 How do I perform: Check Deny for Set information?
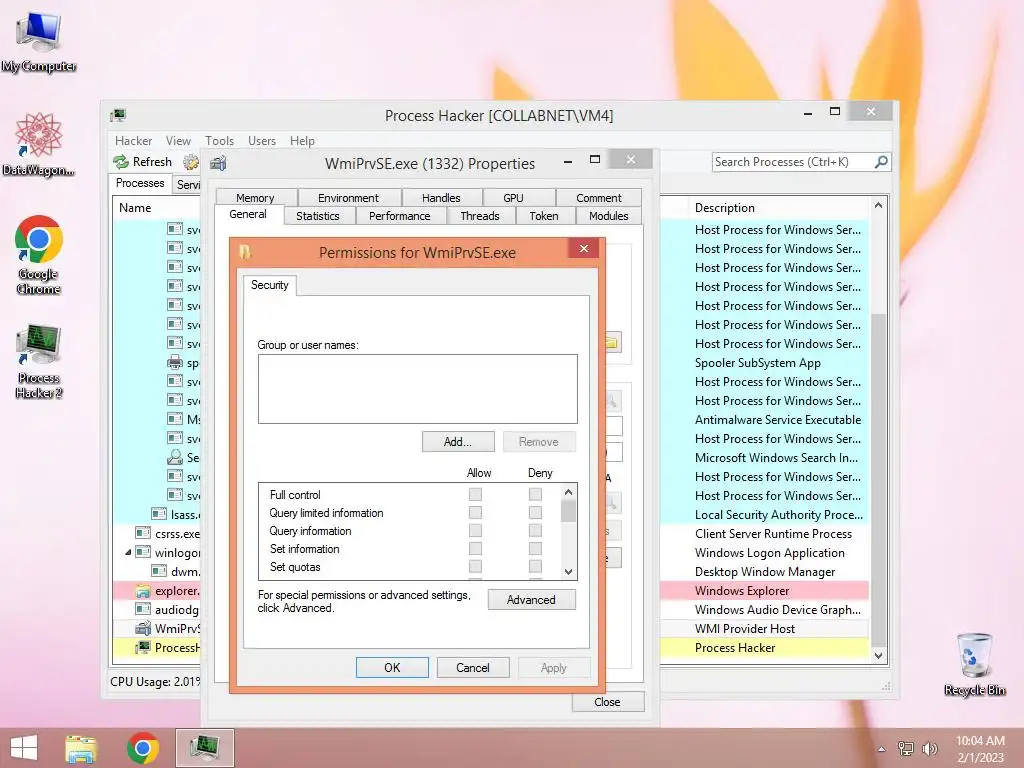(535, 549)
